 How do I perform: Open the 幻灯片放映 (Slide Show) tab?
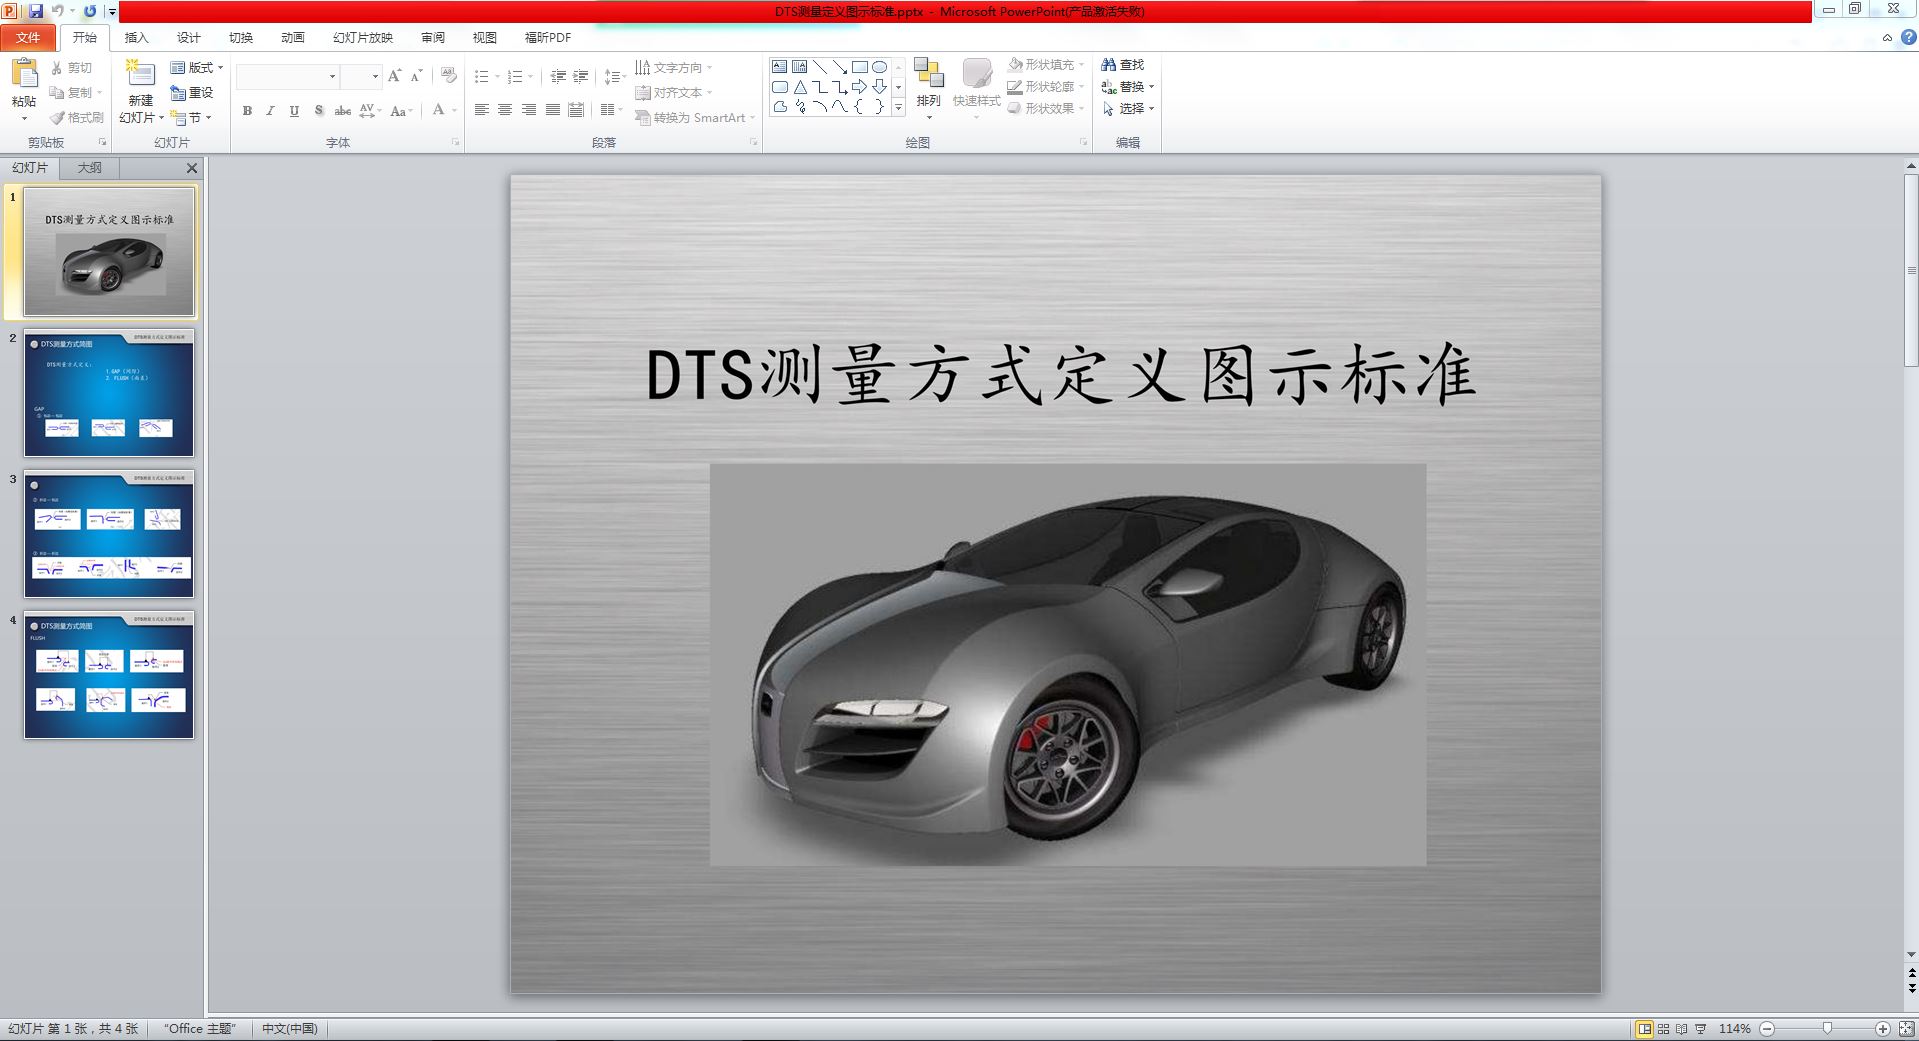(363, 38)
